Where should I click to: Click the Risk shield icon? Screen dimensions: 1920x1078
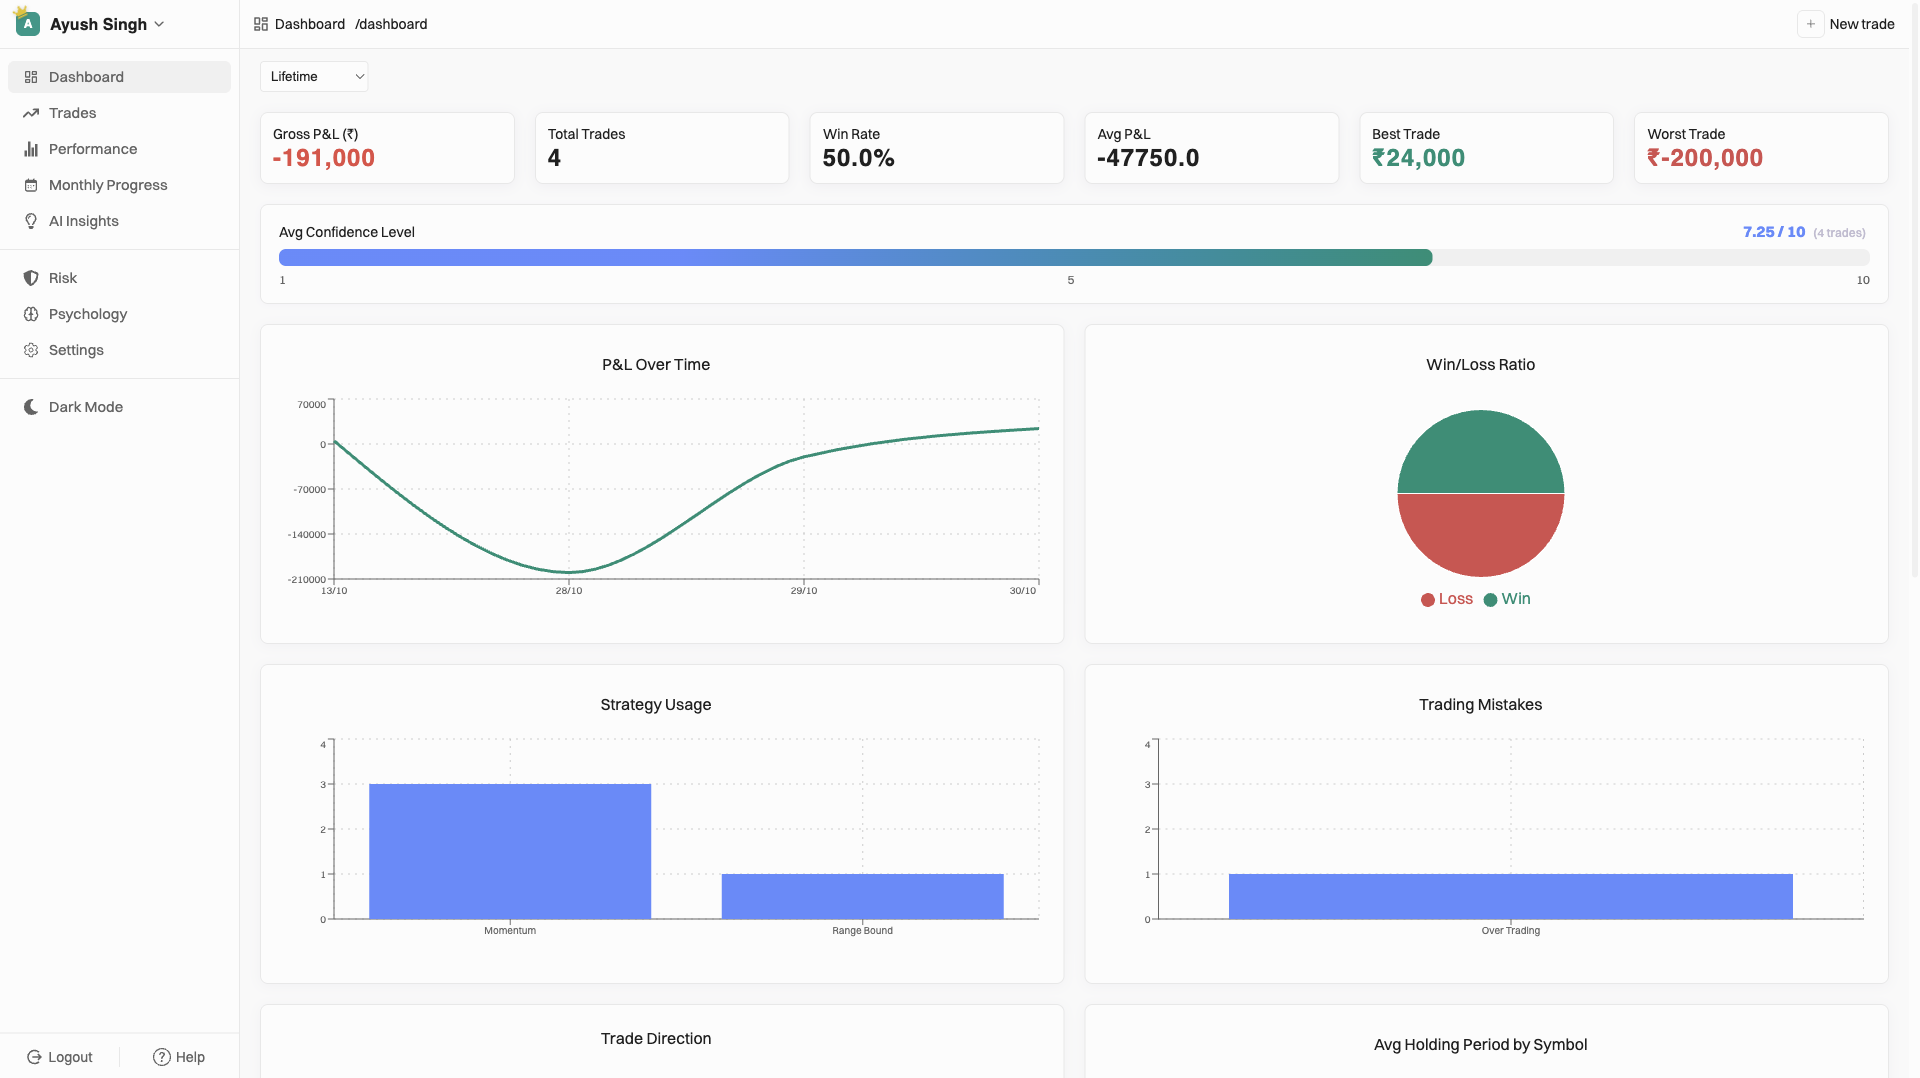31,278
